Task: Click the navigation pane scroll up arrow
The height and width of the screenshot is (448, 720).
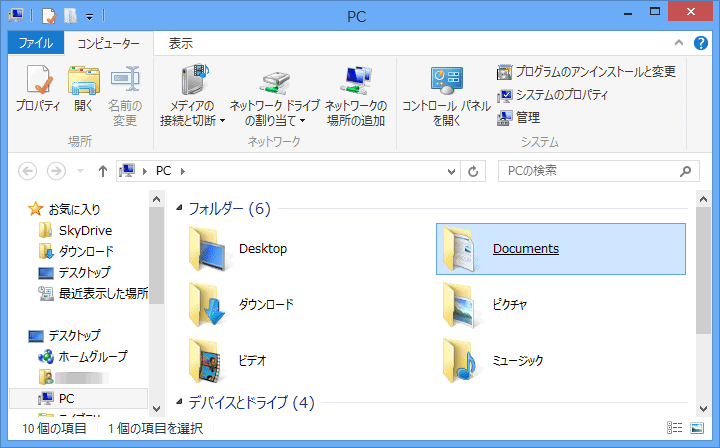Action: point(157,199)
